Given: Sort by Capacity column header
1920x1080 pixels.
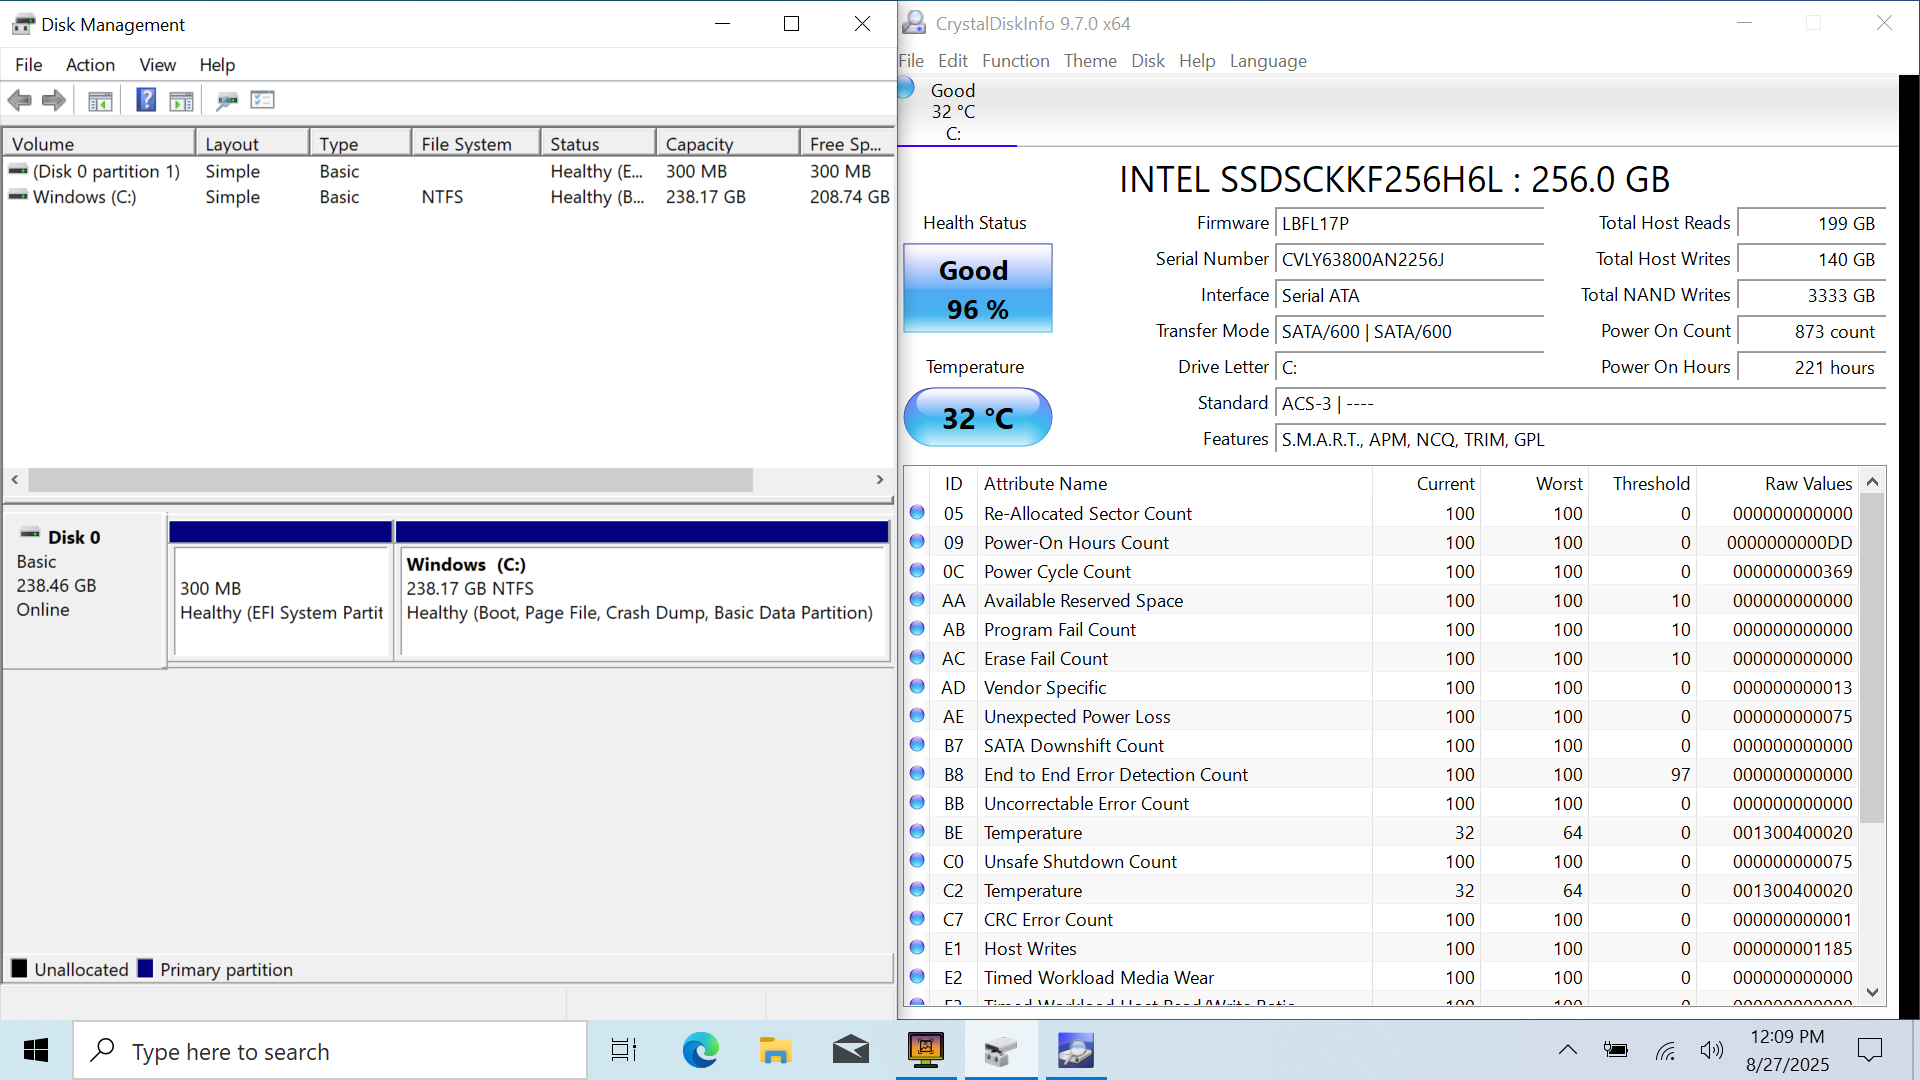Looking at the screenshot, I should [727, 143].
